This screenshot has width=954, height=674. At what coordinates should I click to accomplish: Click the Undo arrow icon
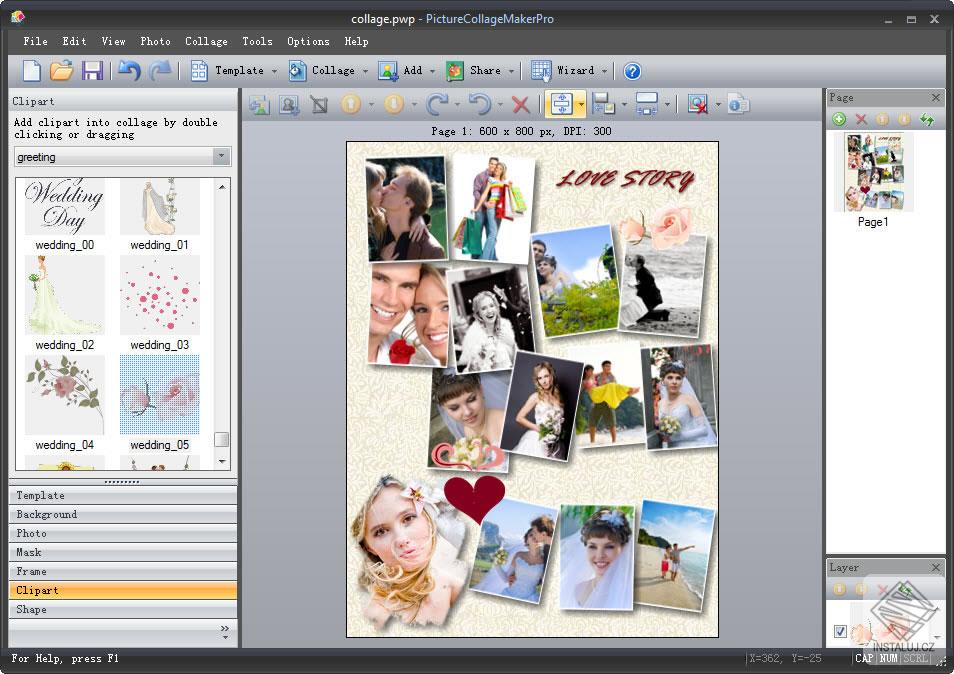pos(129,70)
